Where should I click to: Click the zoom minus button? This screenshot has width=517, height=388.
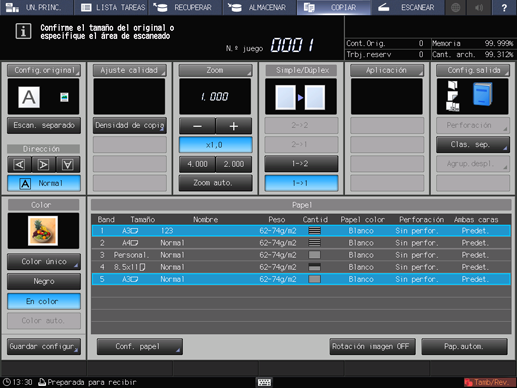coord(197,126)
